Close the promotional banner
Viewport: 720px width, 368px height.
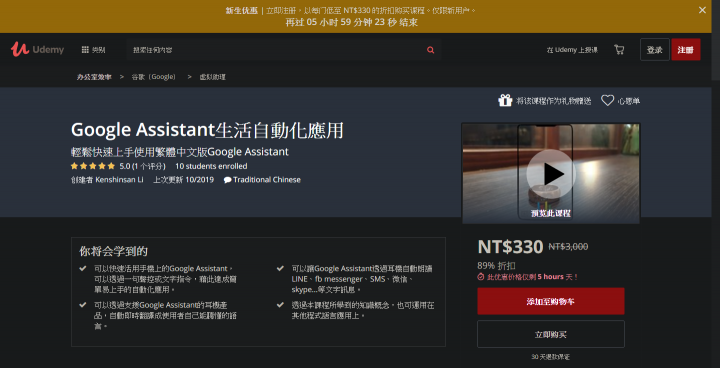click(x=702, y=10)
